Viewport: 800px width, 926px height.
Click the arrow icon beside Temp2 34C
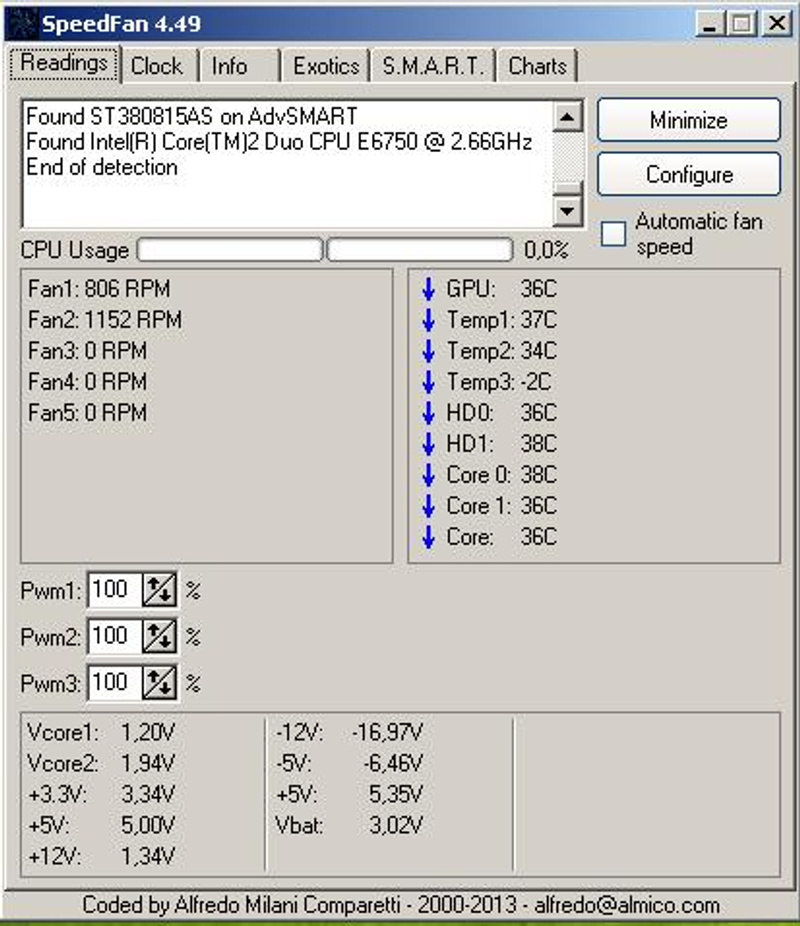point(429,351)
